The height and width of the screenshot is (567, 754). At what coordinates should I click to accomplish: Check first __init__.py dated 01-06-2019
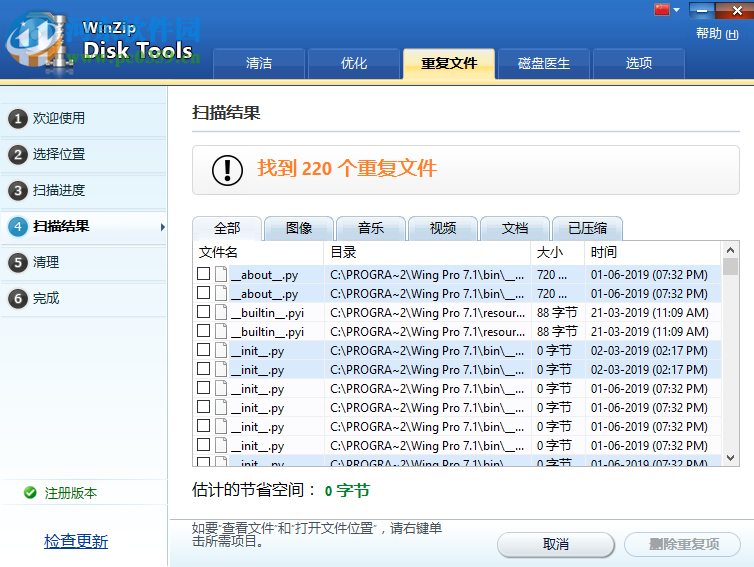click(x=203, y=388)
